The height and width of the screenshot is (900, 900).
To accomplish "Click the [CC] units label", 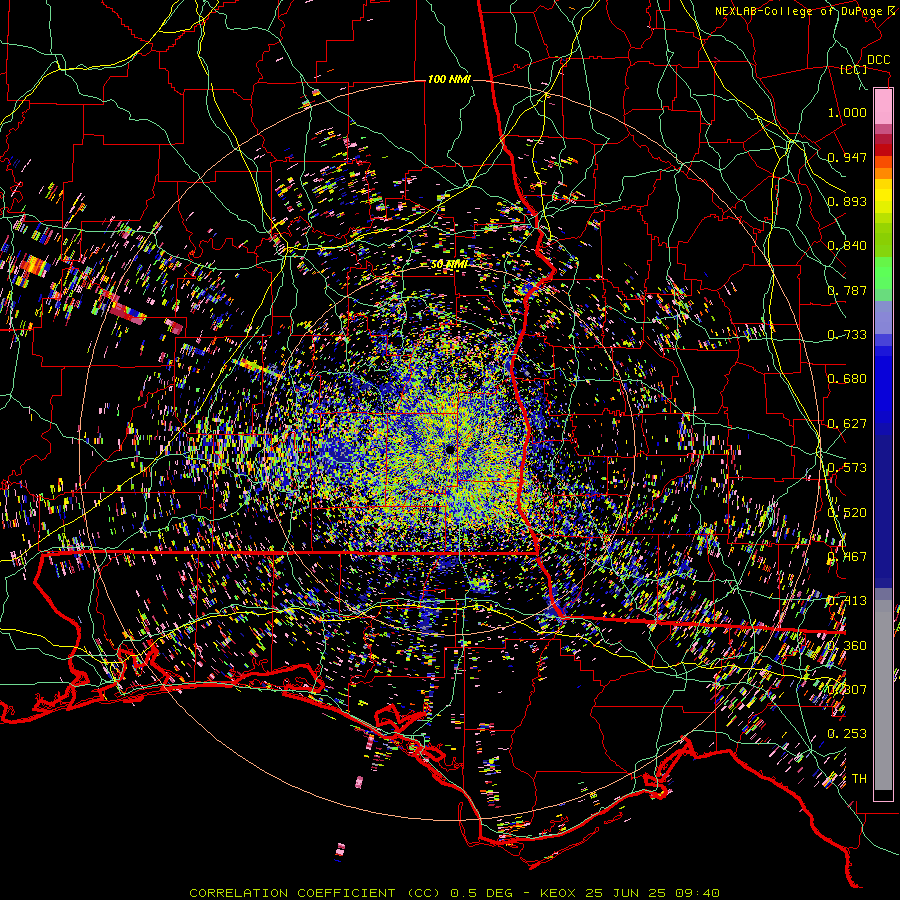I will coord(854,69).
